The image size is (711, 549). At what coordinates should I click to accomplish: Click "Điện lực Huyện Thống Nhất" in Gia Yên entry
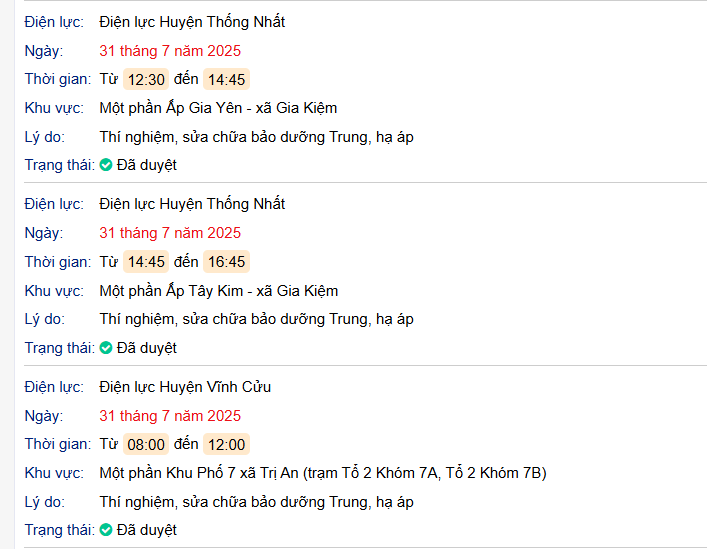click(x=192, y=21)
